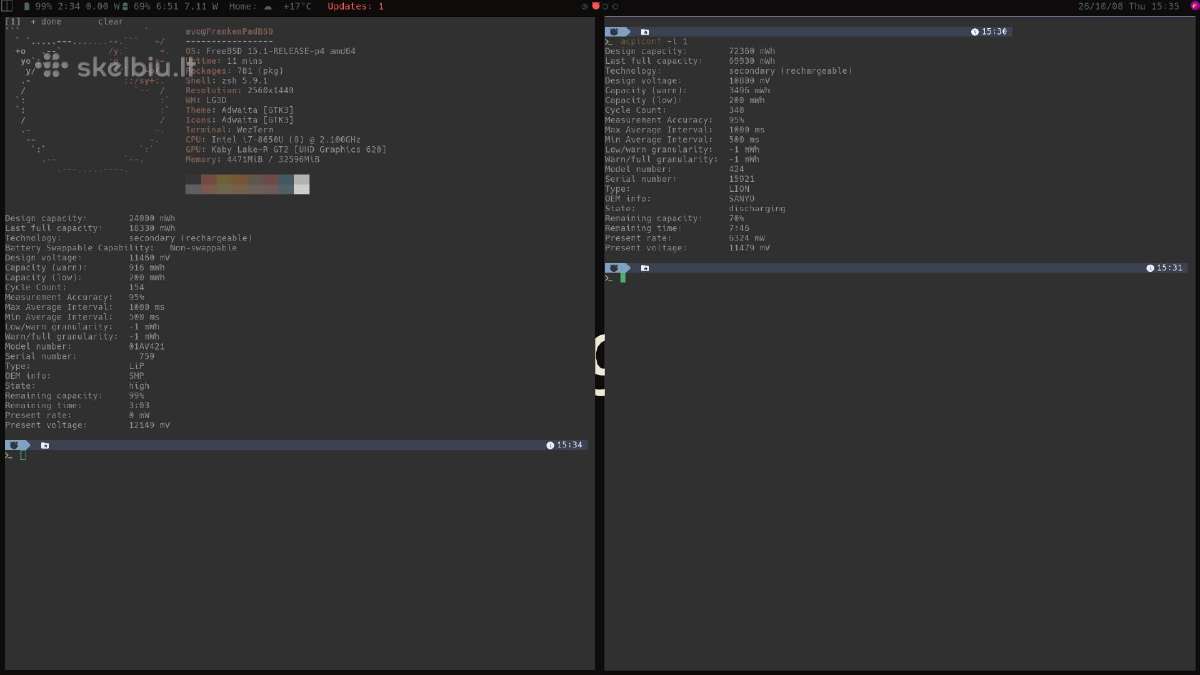Click the battery icon showing 99%
1200x675 pixels.
(27, 6)
